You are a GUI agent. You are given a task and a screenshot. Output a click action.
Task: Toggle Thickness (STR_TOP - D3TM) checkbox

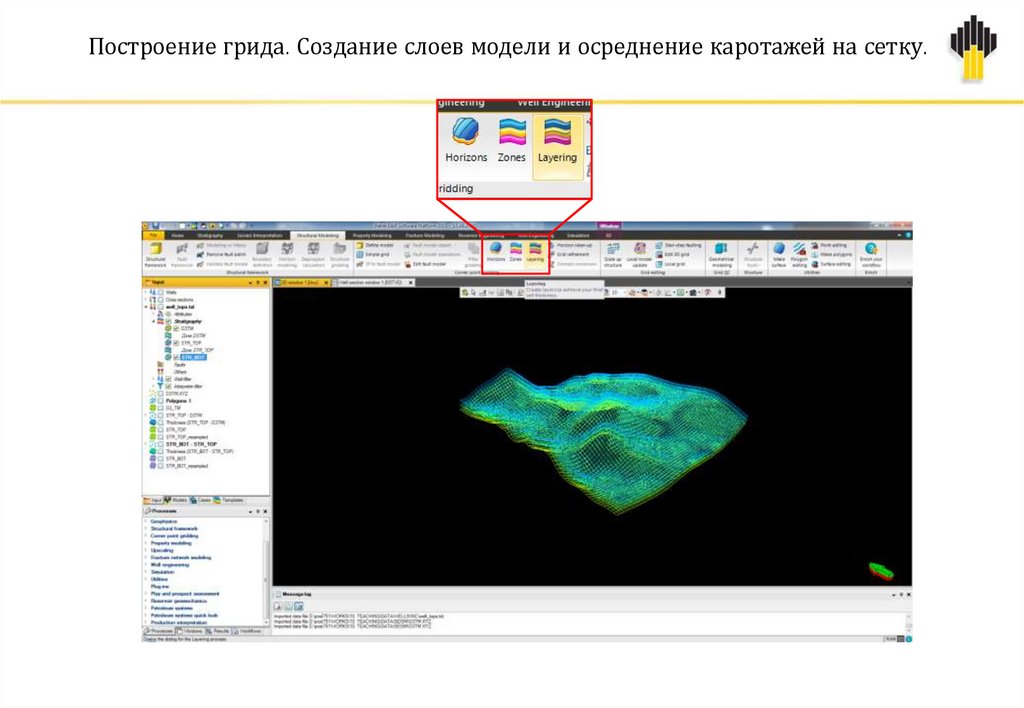tap(161, 423)
